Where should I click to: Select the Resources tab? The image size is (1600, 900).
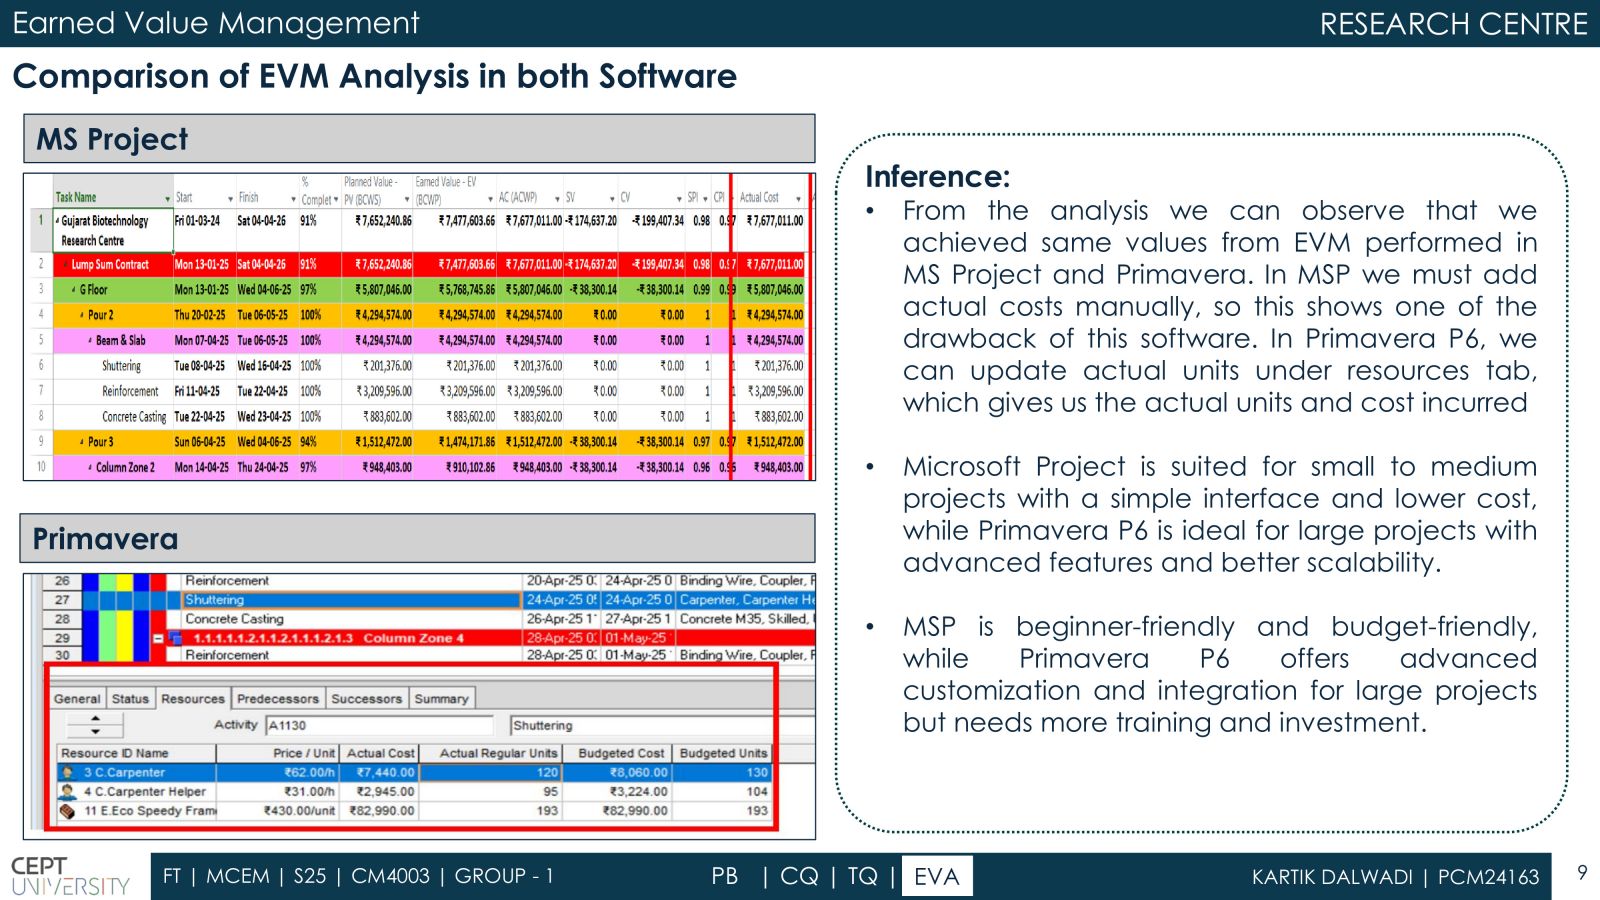click(193, 698)
